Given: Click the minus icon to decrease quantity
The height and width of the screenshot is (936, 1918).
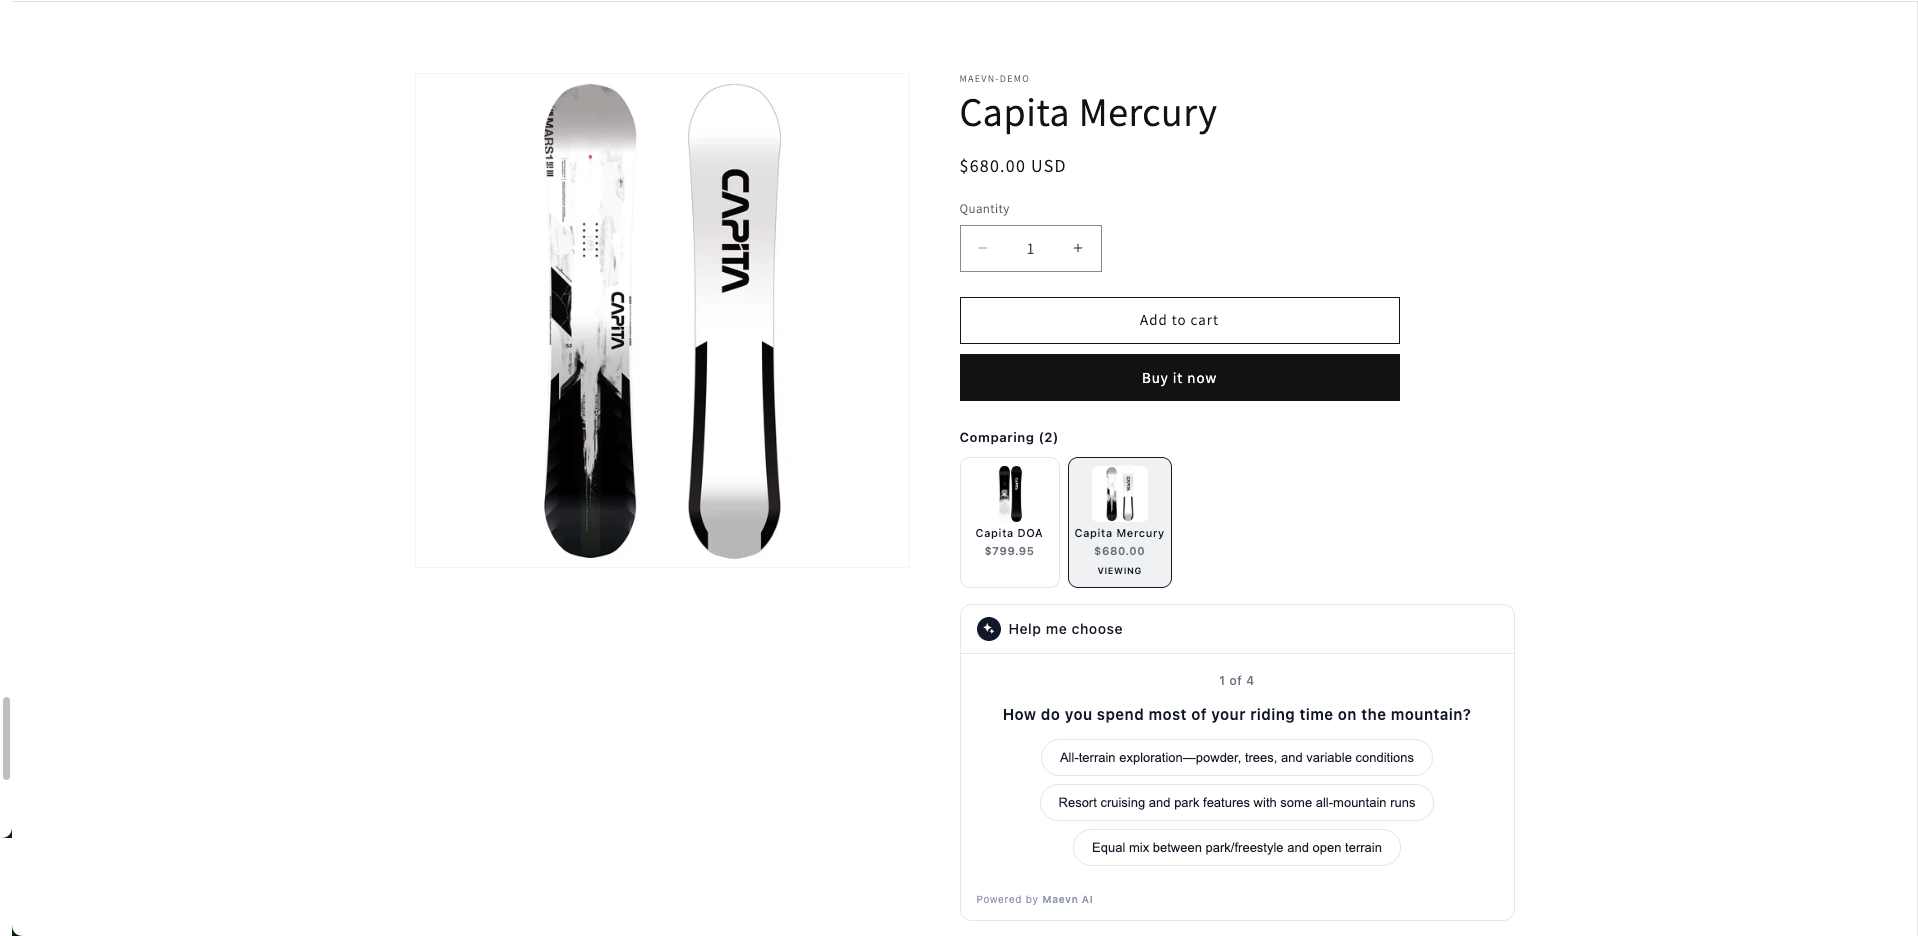Looking at the screenshot, I should coord(982,248).
